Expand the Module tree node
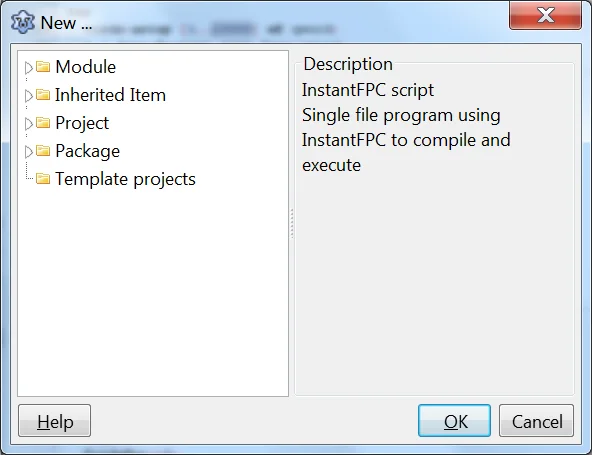Image resolution: width=592 pixels, height=455 pixels. tap(28, 68)
